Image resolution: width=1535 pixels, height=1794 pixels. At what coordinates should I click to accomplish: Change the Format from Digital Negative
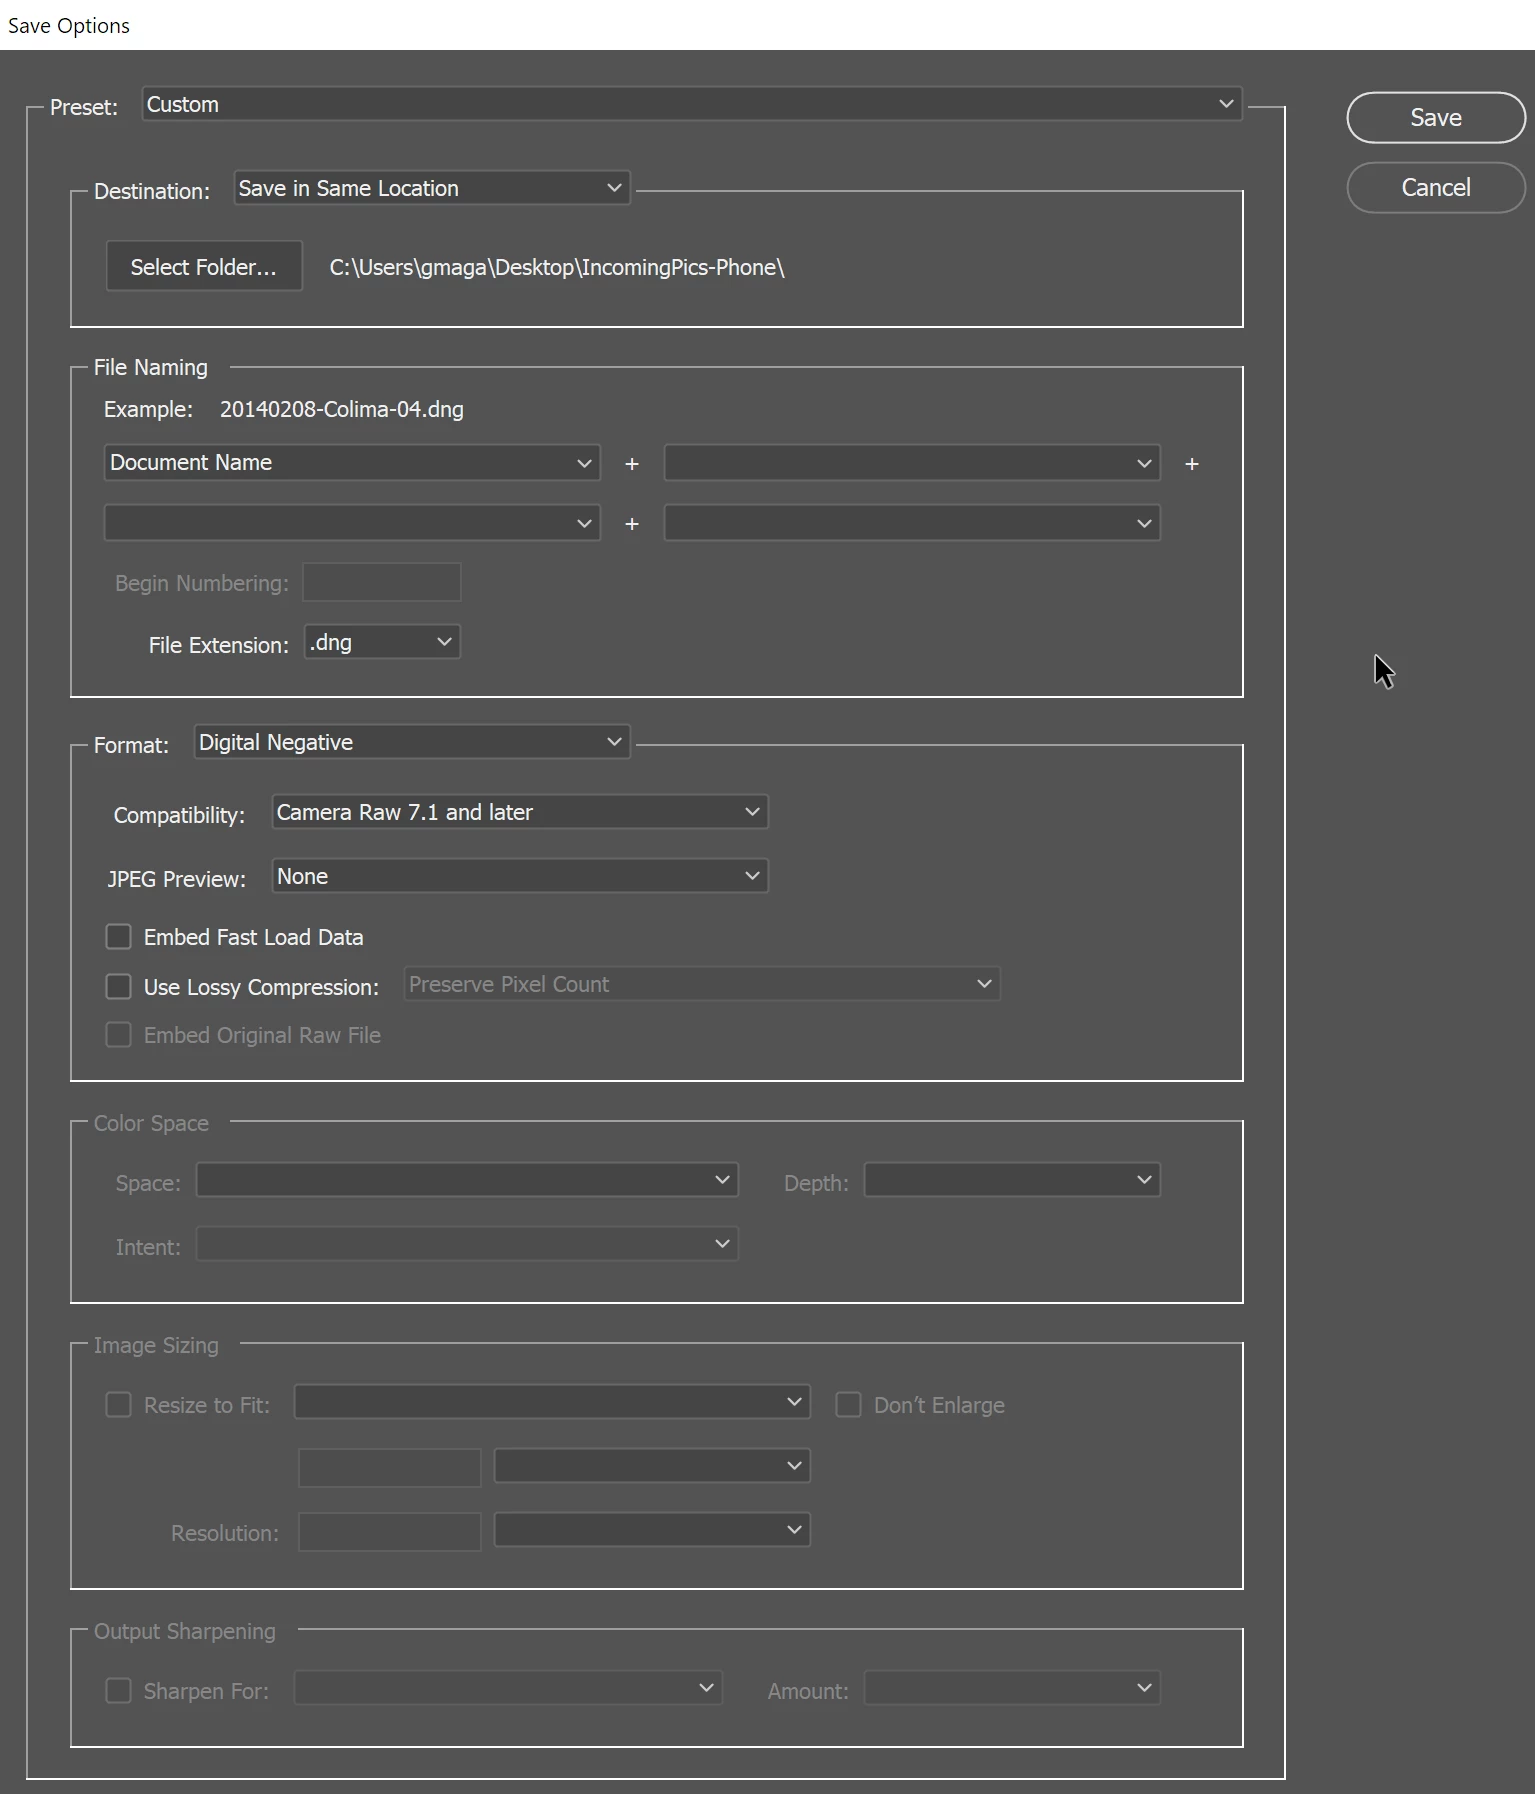(412, 742)
